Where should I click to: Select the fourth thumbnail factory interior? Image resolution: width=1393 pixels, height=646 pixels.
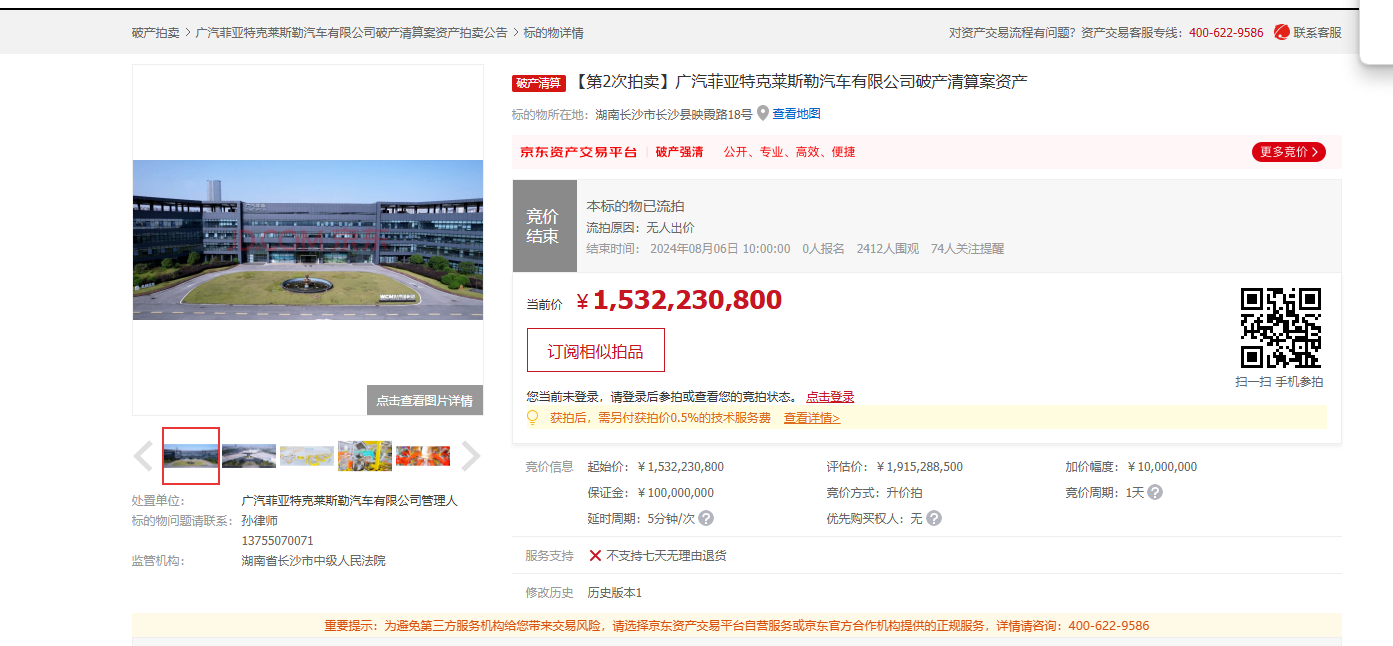tap(365, 456)
